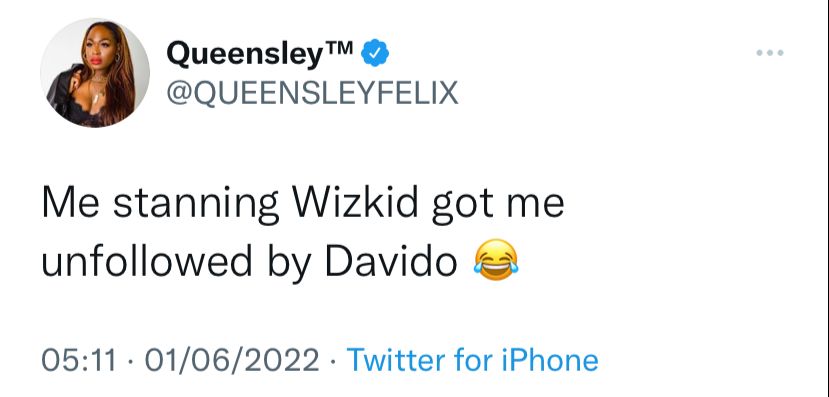
Task: Click the dot separator before Twitter
Action: pos(333,362)
